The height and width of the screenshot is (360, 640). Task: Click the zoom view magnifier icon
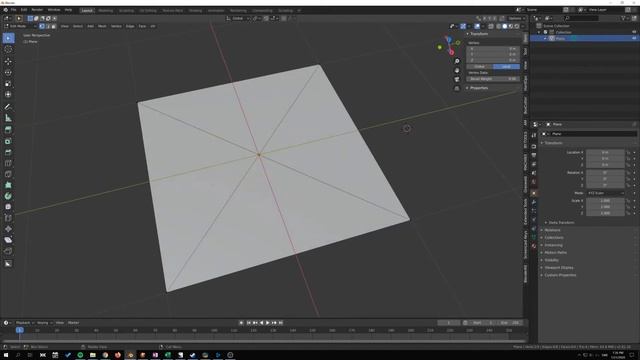457,61
